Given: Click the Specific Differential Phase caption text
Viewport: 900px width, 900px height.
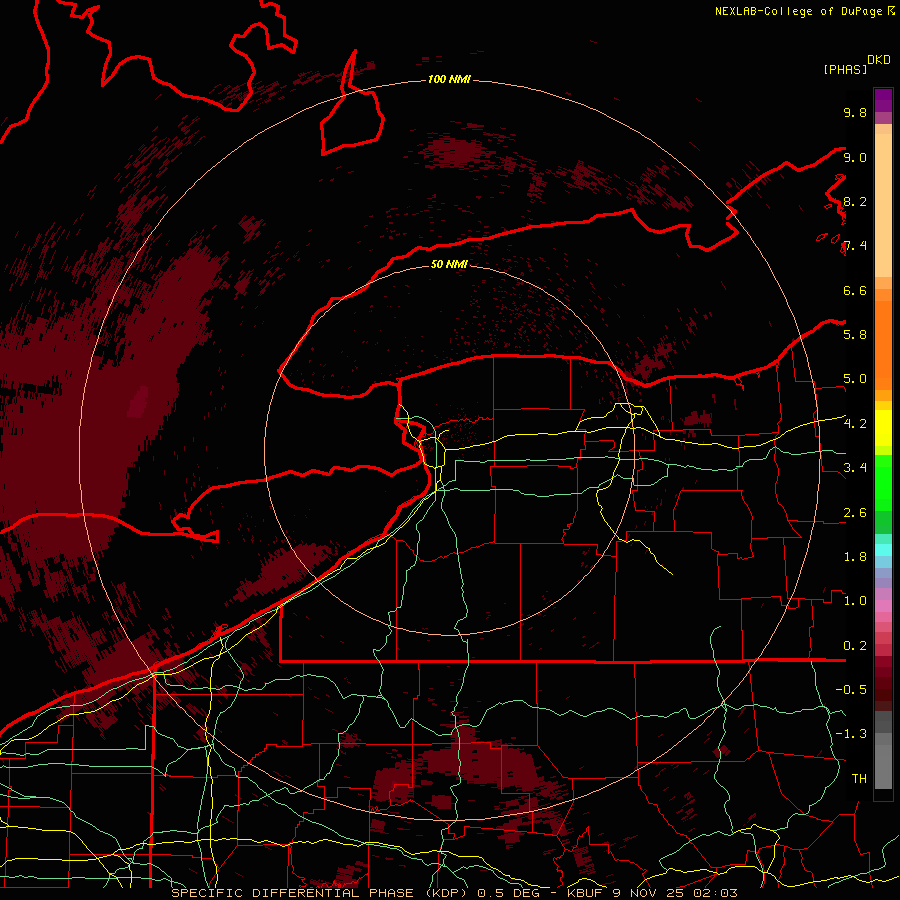Looking at the screenshot, I should [x=454, y=893].
